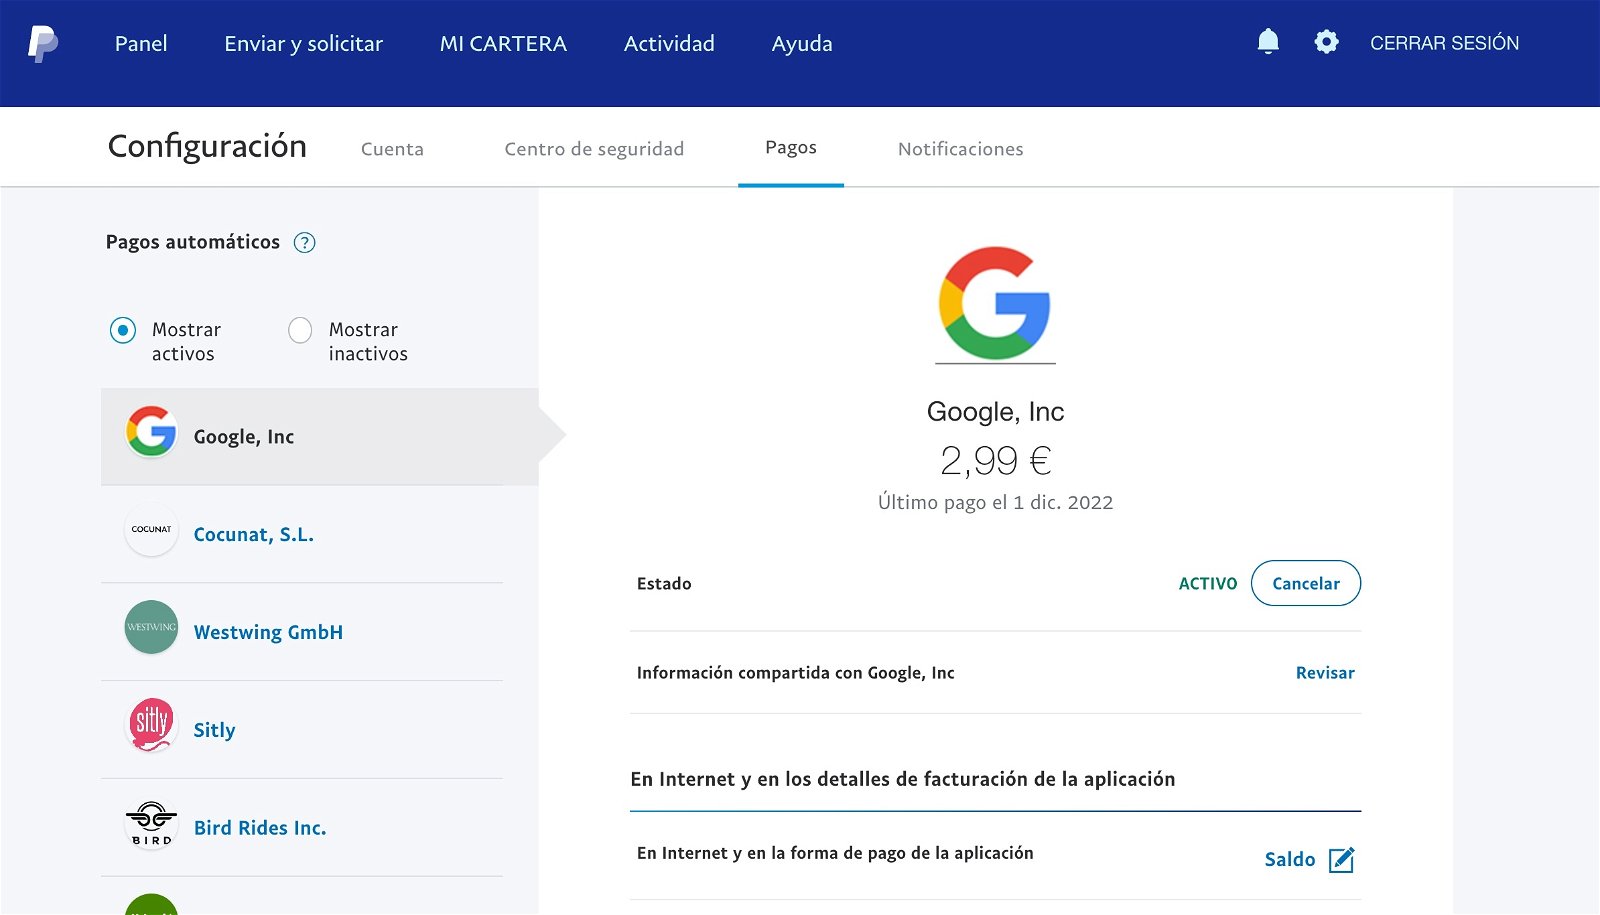This screenshot has height=915, width=1600.
Task: Click 'Información compartida con Google, Inc' text
Action: [x=795, y=673]
